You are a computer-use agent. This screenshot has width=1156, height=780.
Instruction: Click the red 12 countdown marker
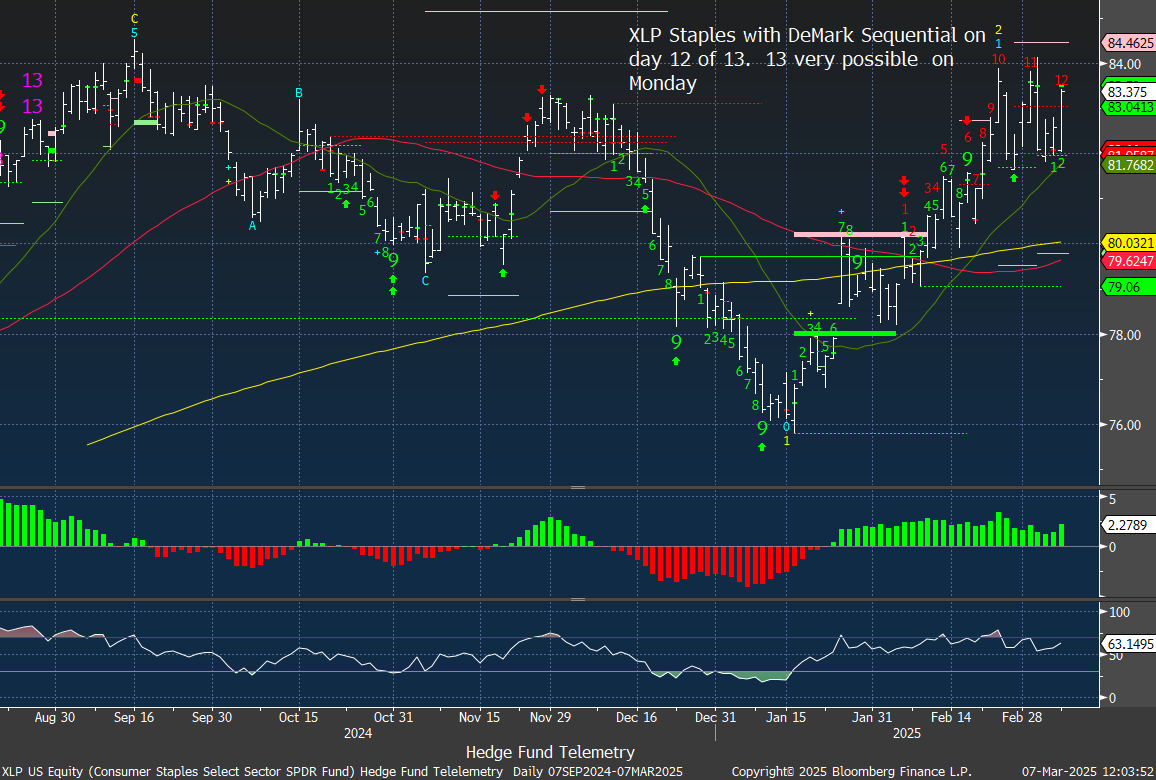pos(1062,80)
